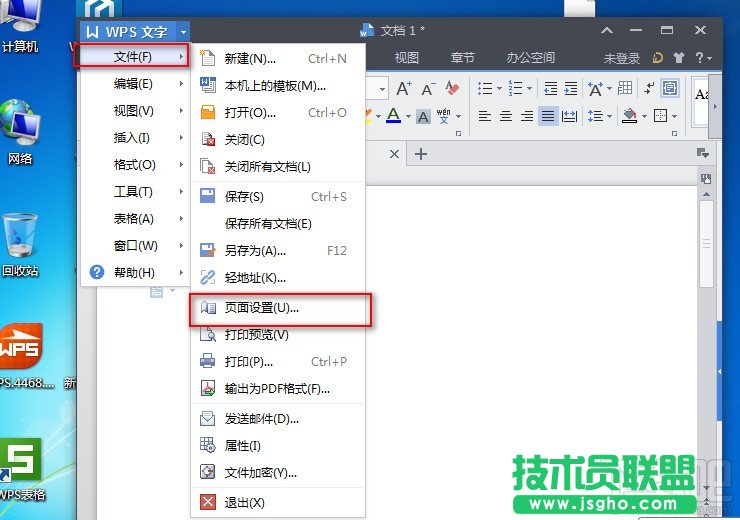Click the decrease font size A- icon

click(428, 88)
